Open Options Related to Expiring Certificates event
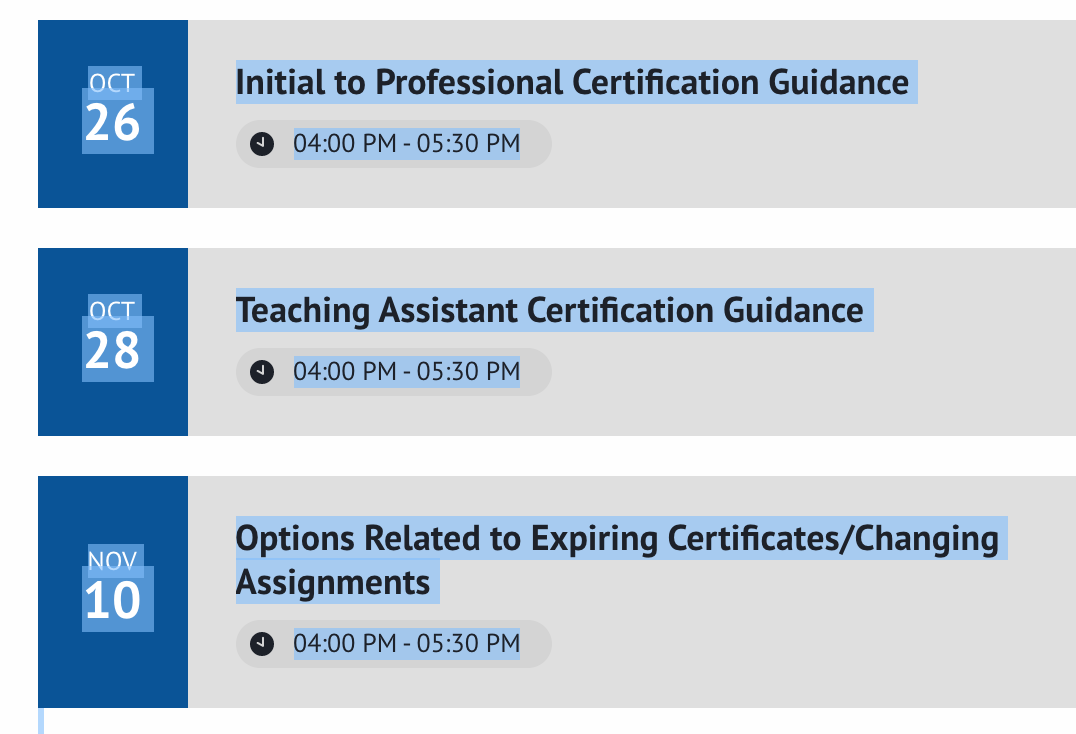Screen dimensions: 1076x734 tap(617, 539)
